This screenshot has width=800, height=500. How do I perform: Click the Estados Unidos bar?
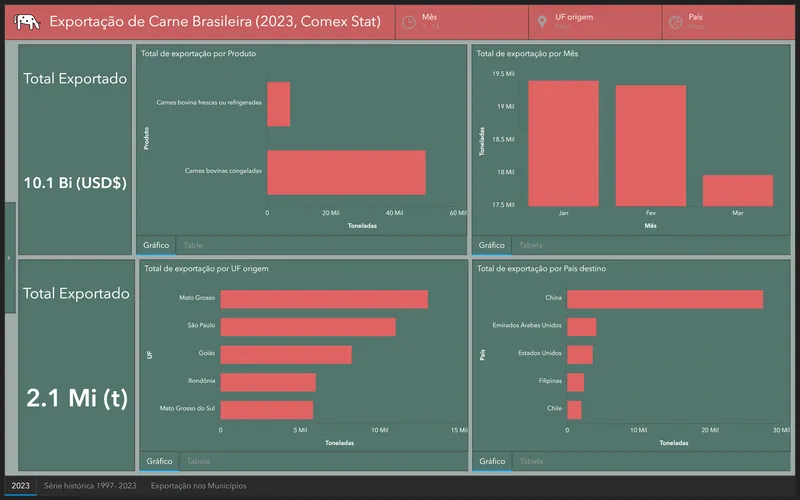(x=580, y=355)
